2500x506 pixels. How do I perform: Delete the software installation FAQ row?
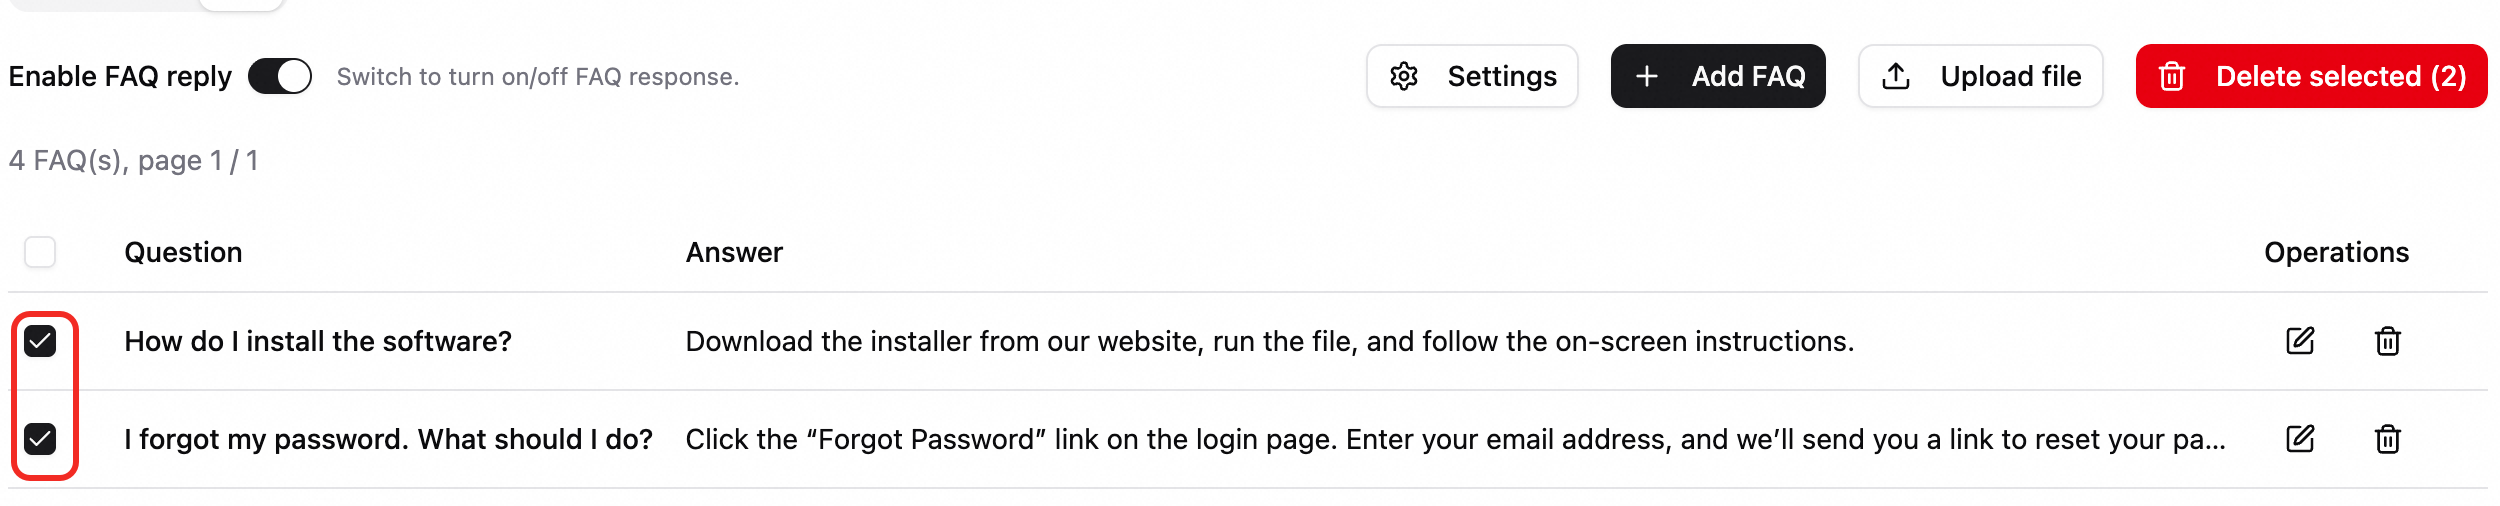click(x=2388, y=341)
